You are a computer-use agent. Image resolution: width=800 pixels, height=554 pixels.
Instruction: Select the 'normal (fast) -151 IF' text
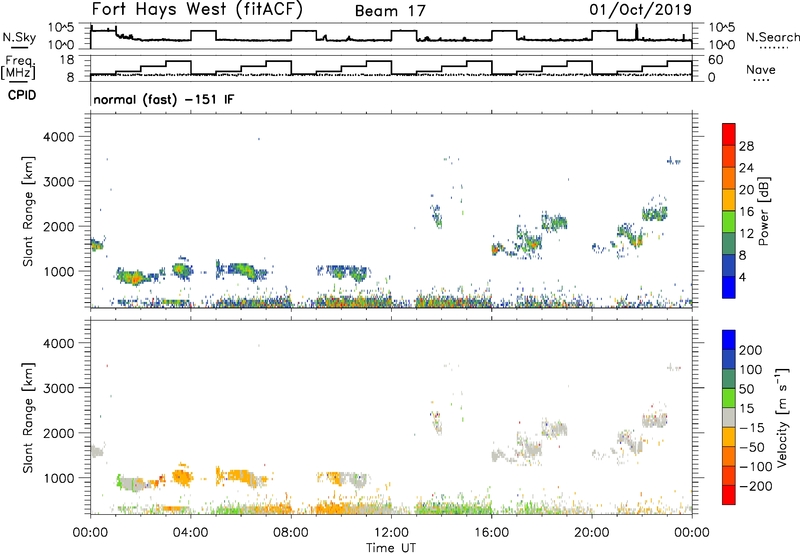pyautogui.click(x=163, y=99)
